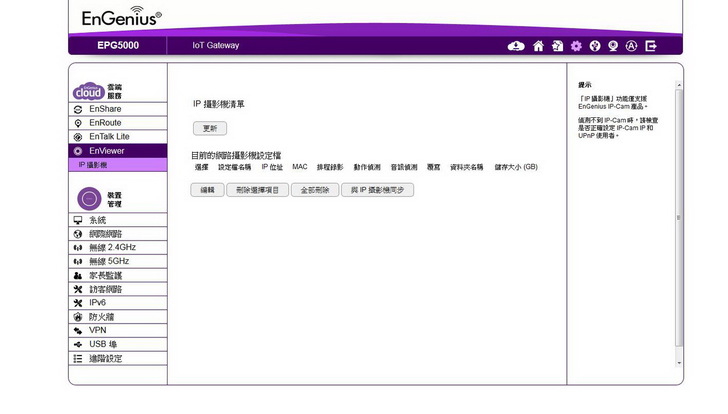
Task: Expand the 防火牆 firewall section
Action: pos(101,316)
